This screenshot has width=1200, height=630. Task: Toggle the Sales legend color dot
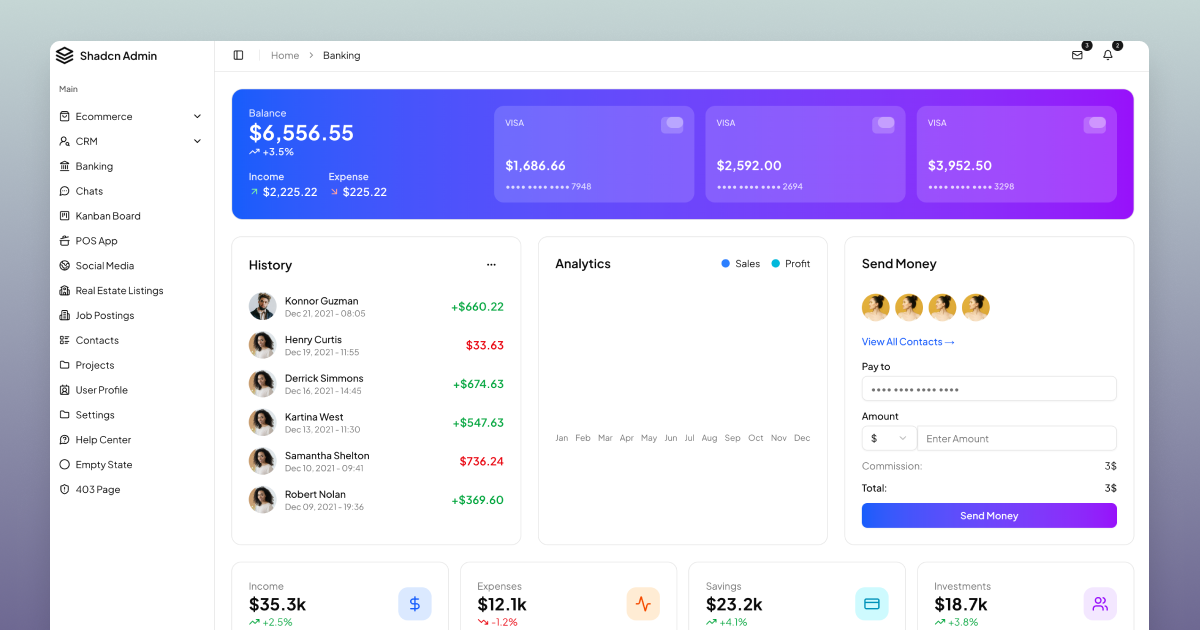pyautogui.click(x=726, y=264)
